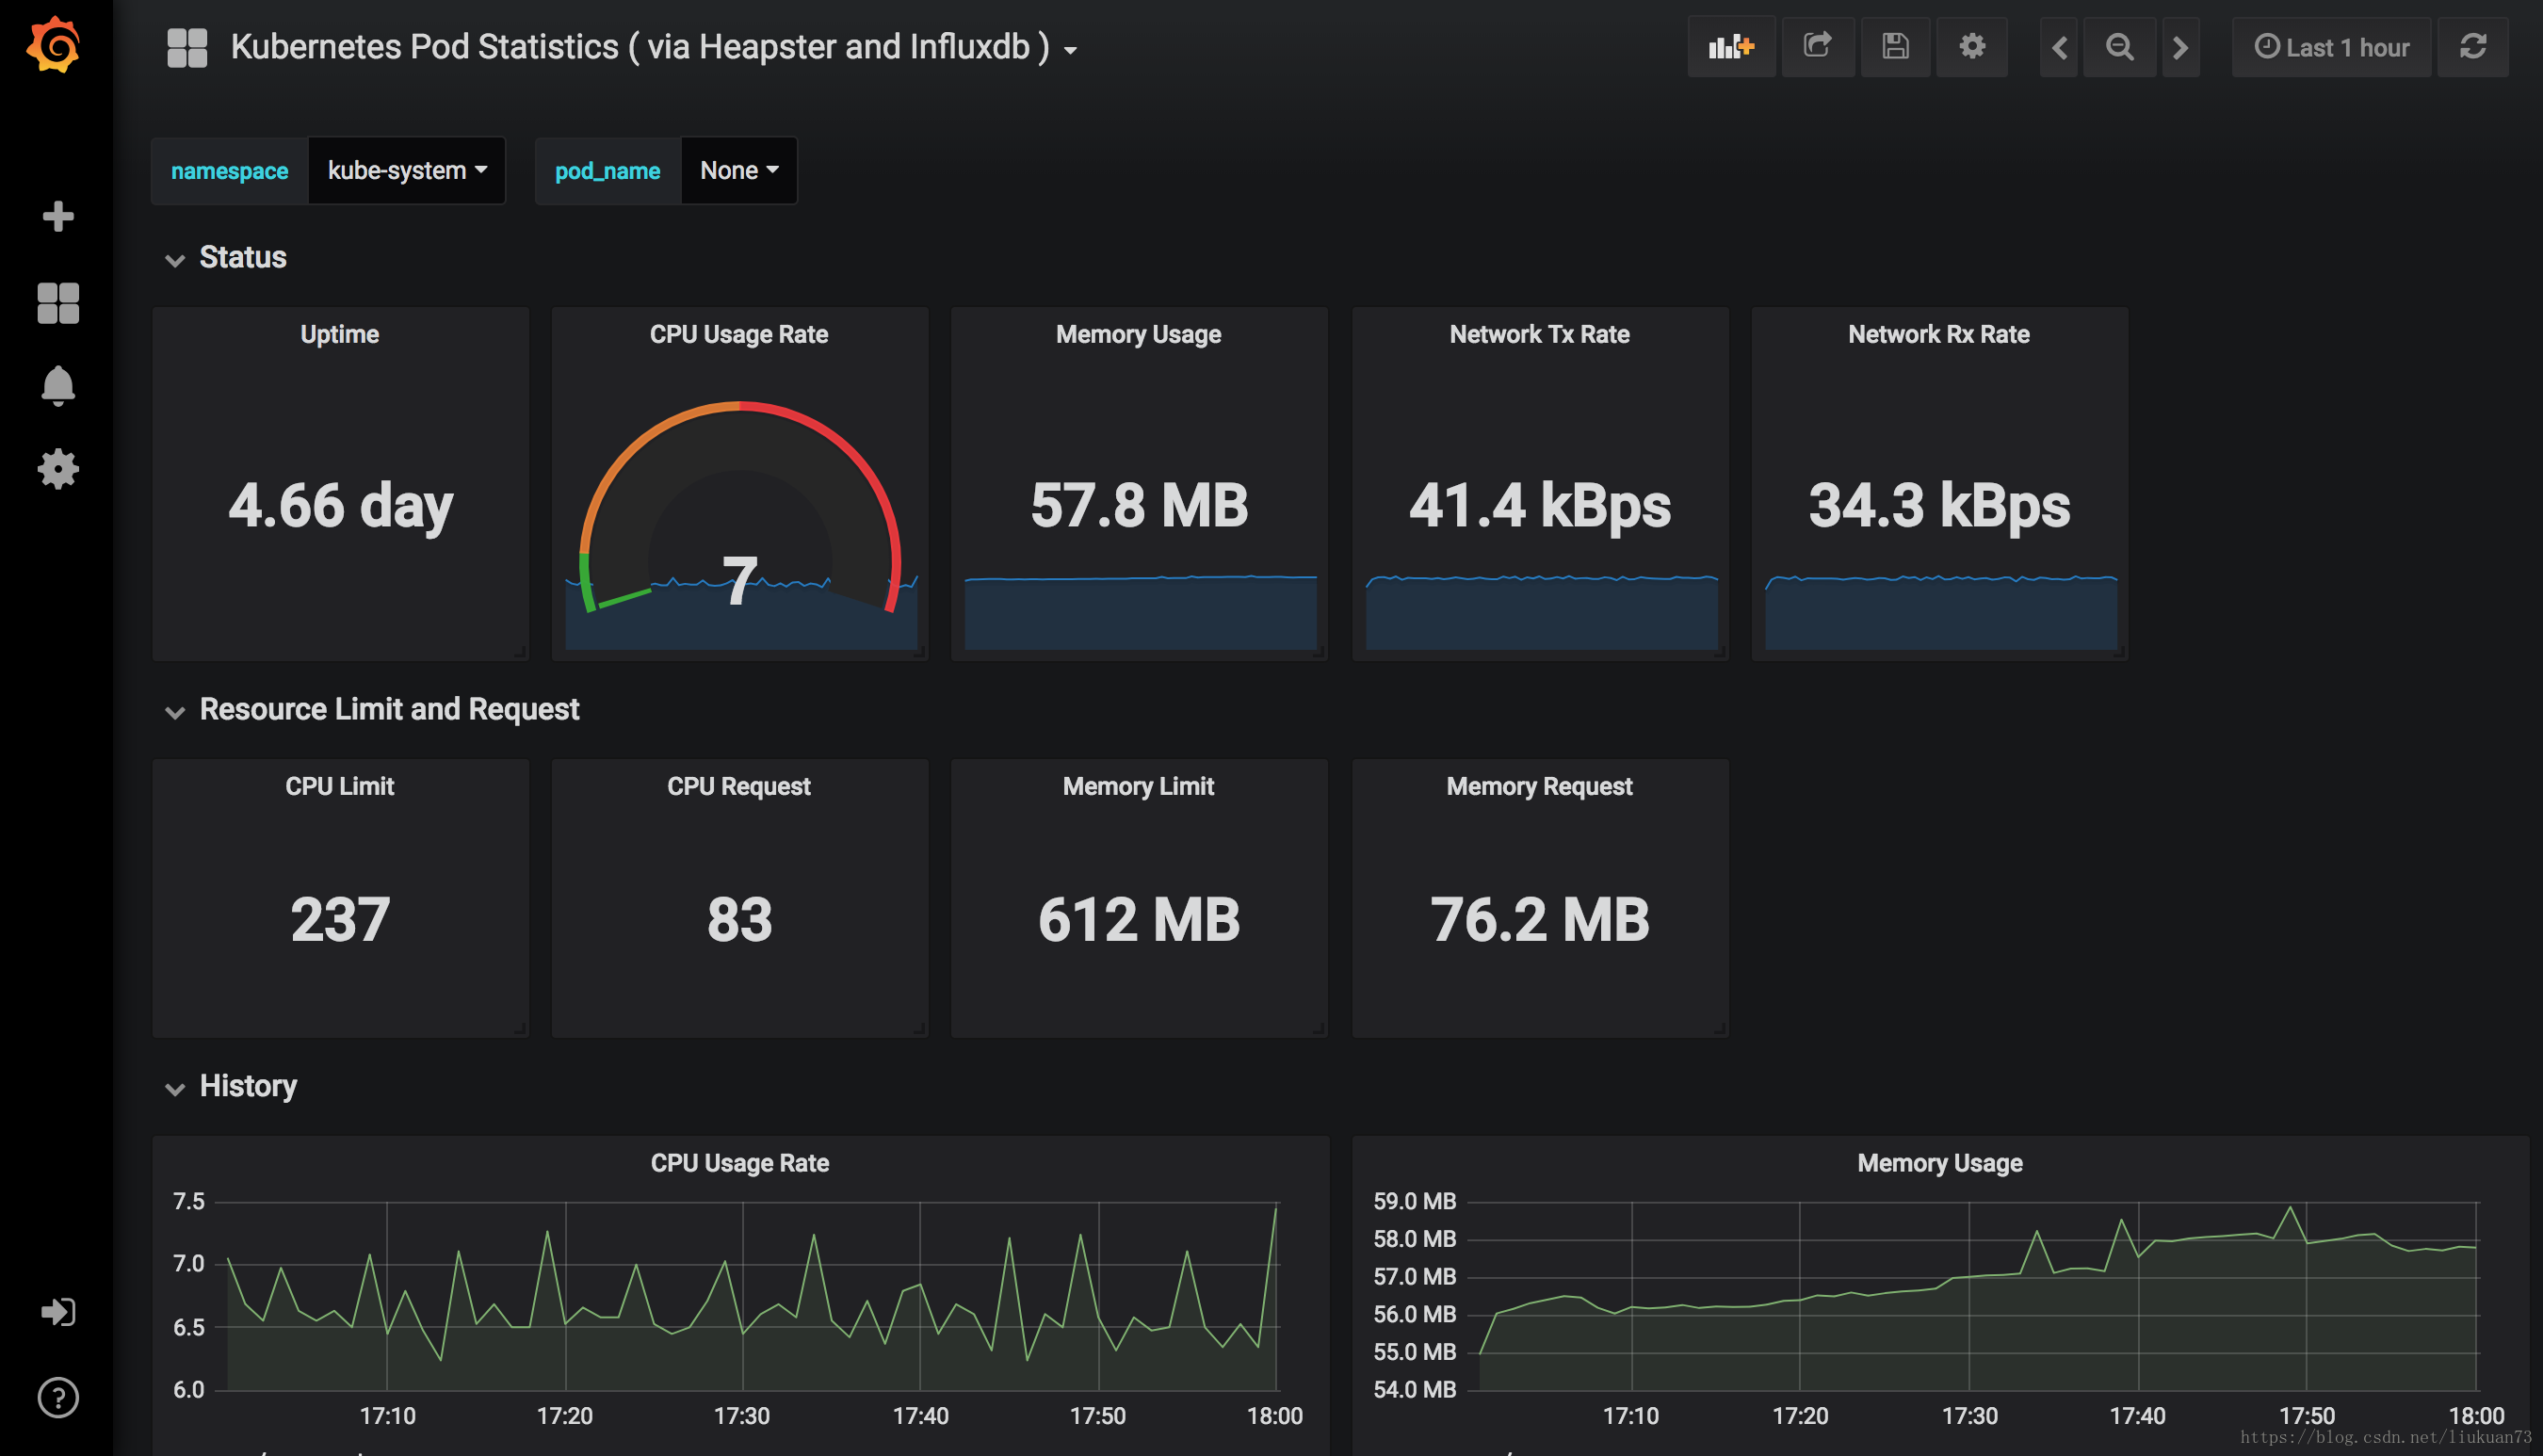This screenshot has width=2543, height=1456.
Task: Open dashboard settings gear in top toolbar
Action: click(x=1972, y=47)
